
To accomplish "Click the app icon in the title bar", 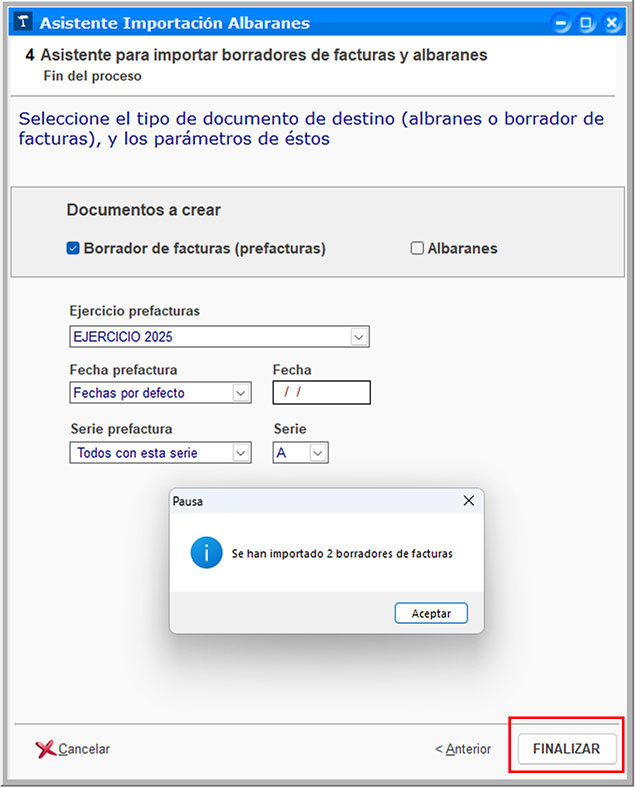I will click(23, 22).
